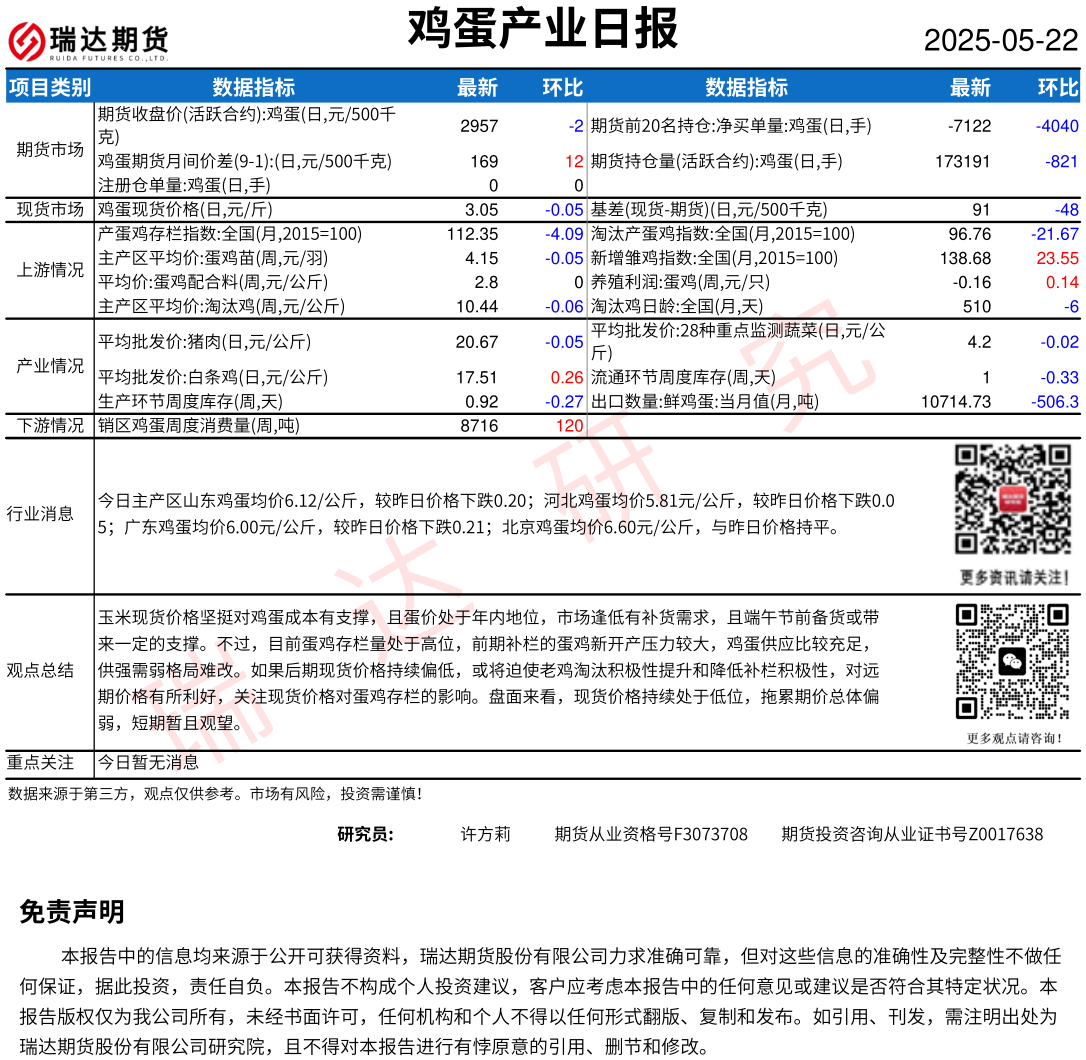Click the 期货从业资格号F3073708 text
Viewport: 1086px width, 1060px height.
pos(651,834)
